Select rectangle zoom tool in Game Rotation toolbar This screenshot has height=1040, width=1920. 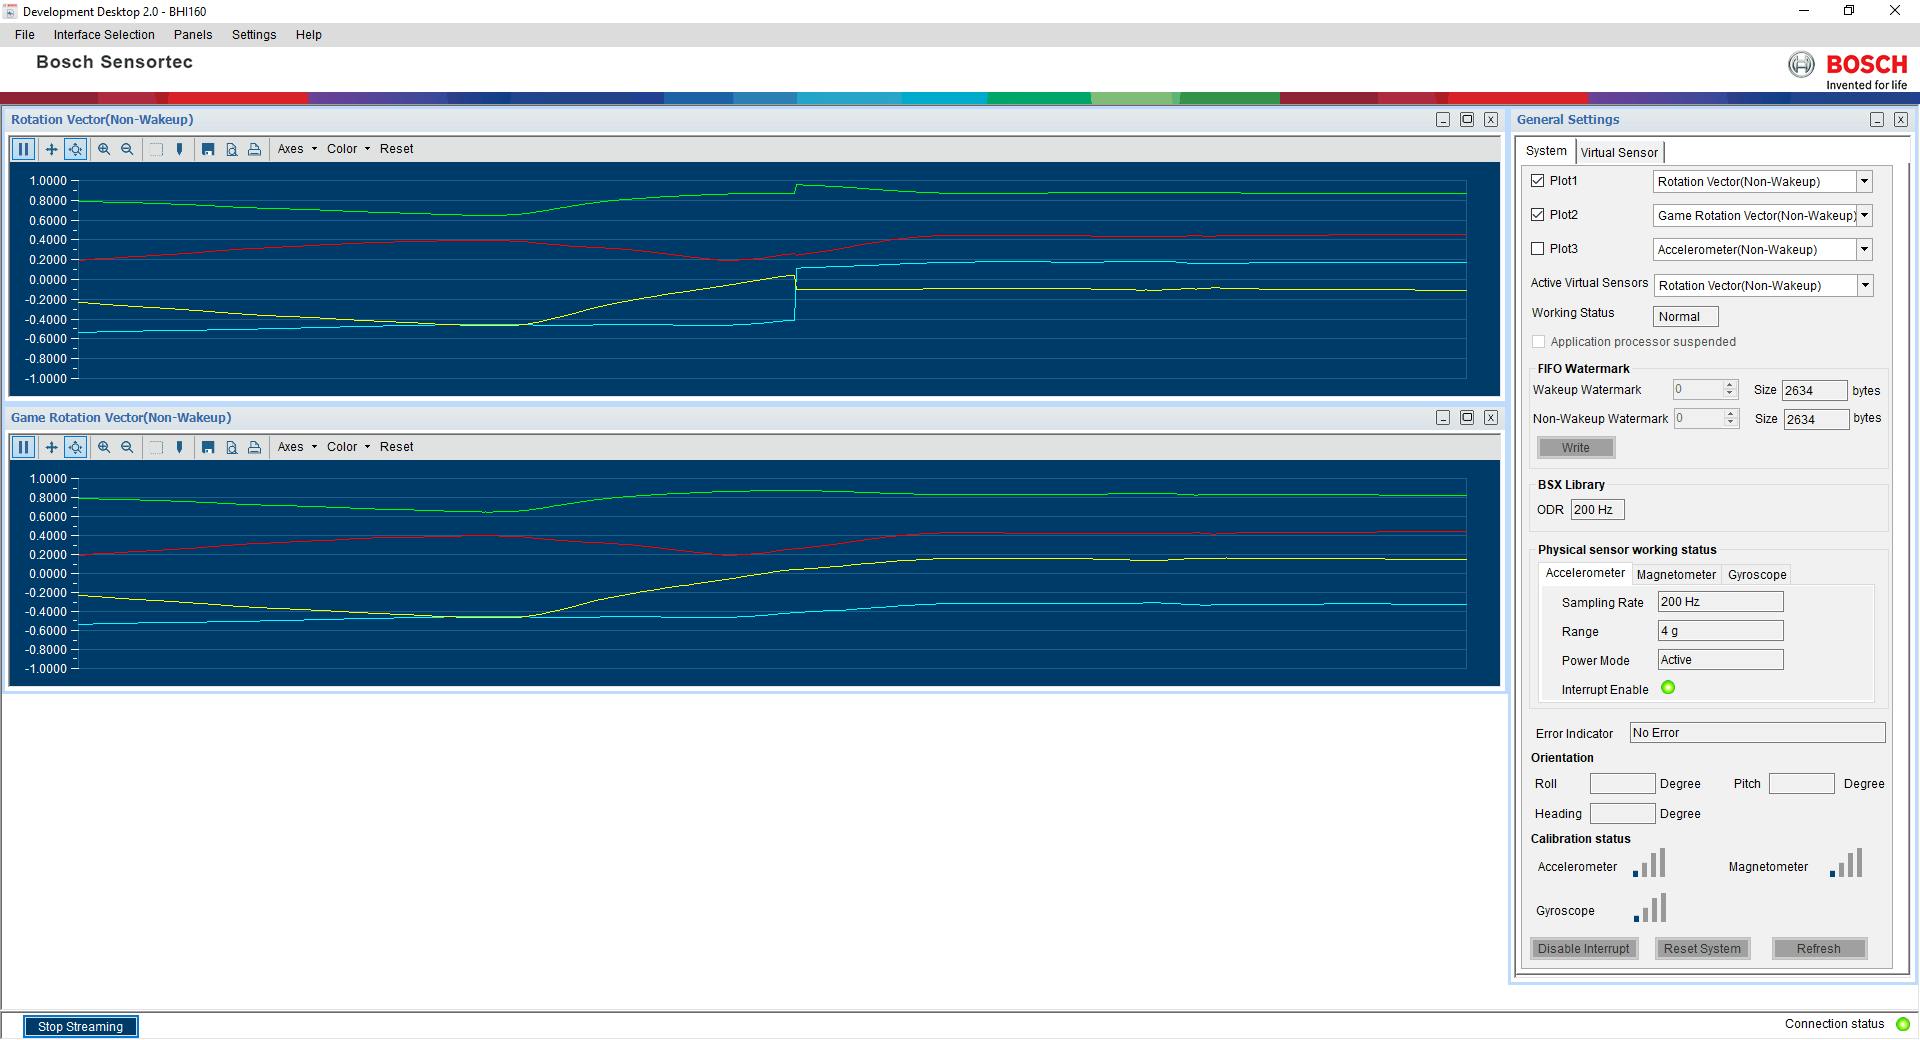156,447
